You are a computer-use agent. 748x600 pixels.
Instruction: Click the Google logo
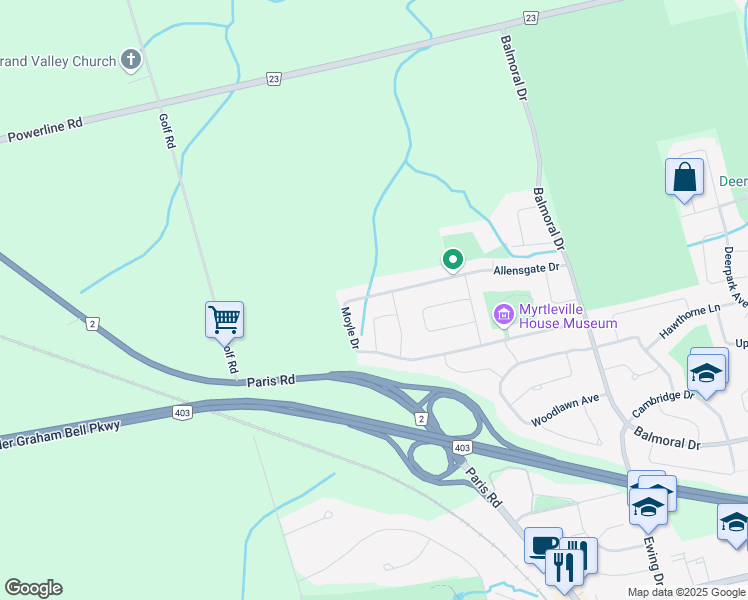[33, 588]
